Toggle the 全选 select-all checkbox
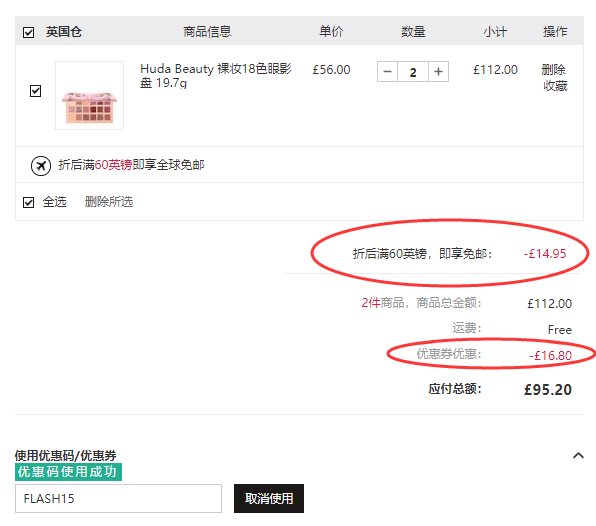 pyautogui.click(x=29, y=202)
